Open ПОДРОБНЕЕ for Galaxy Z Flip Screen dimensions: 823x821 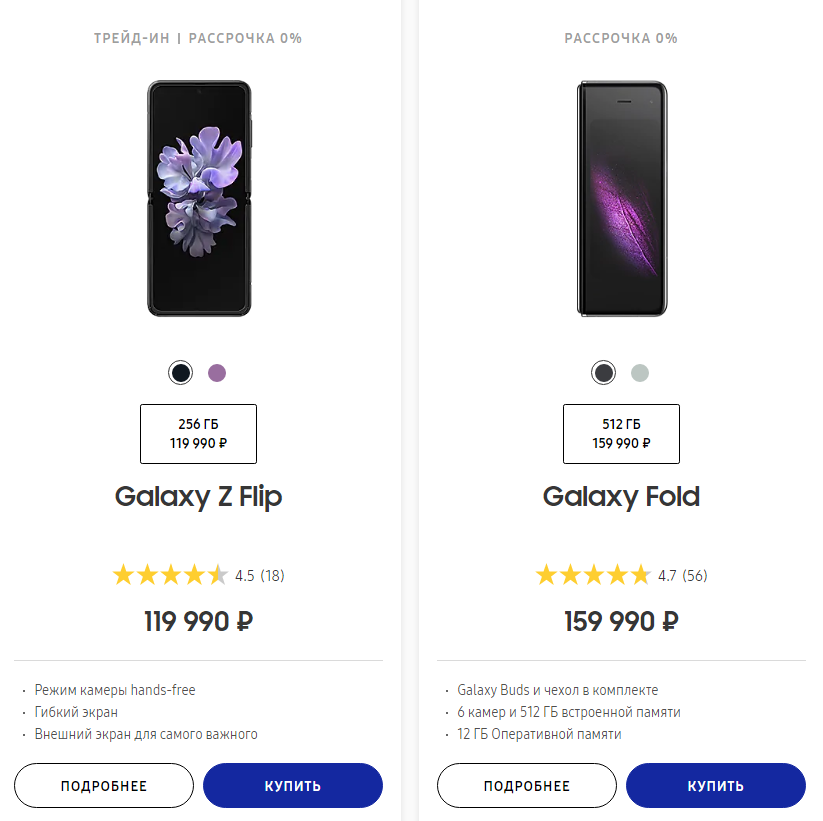point(103,785)
